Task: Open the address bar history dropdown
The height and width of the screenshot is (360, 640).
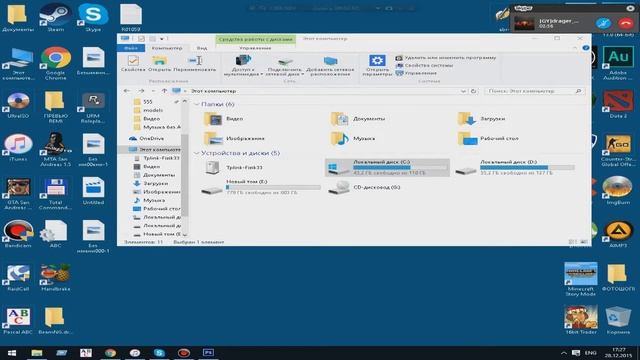Action: (x=463, y=91)
